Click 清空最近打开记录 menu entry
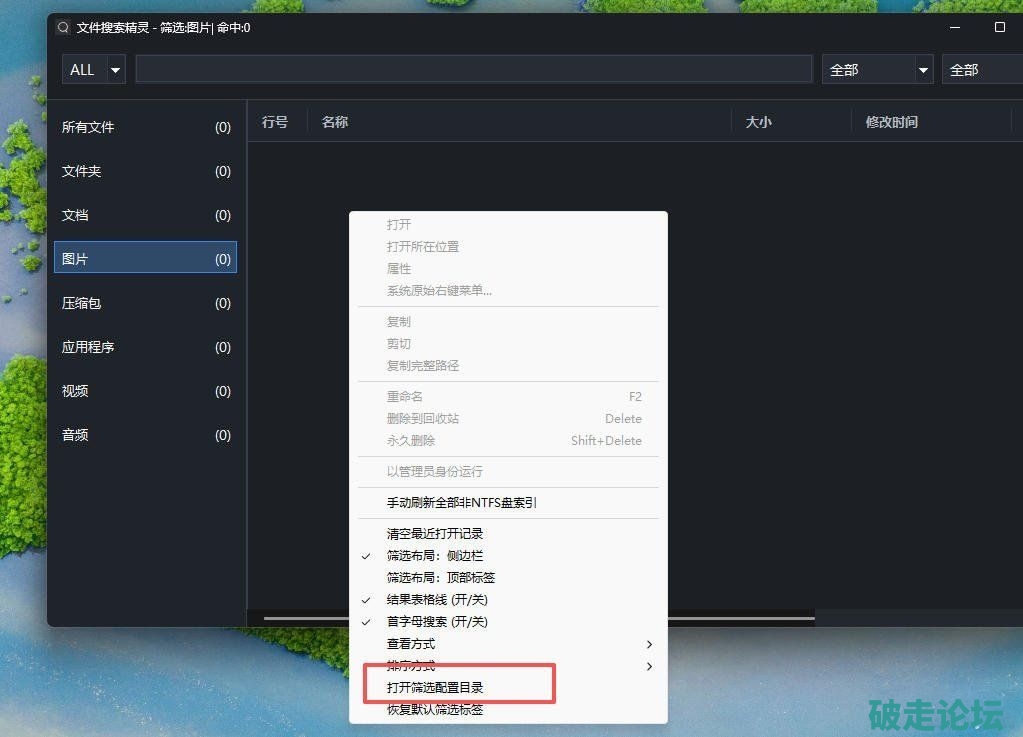1023x737 pixels. [508, 534]
